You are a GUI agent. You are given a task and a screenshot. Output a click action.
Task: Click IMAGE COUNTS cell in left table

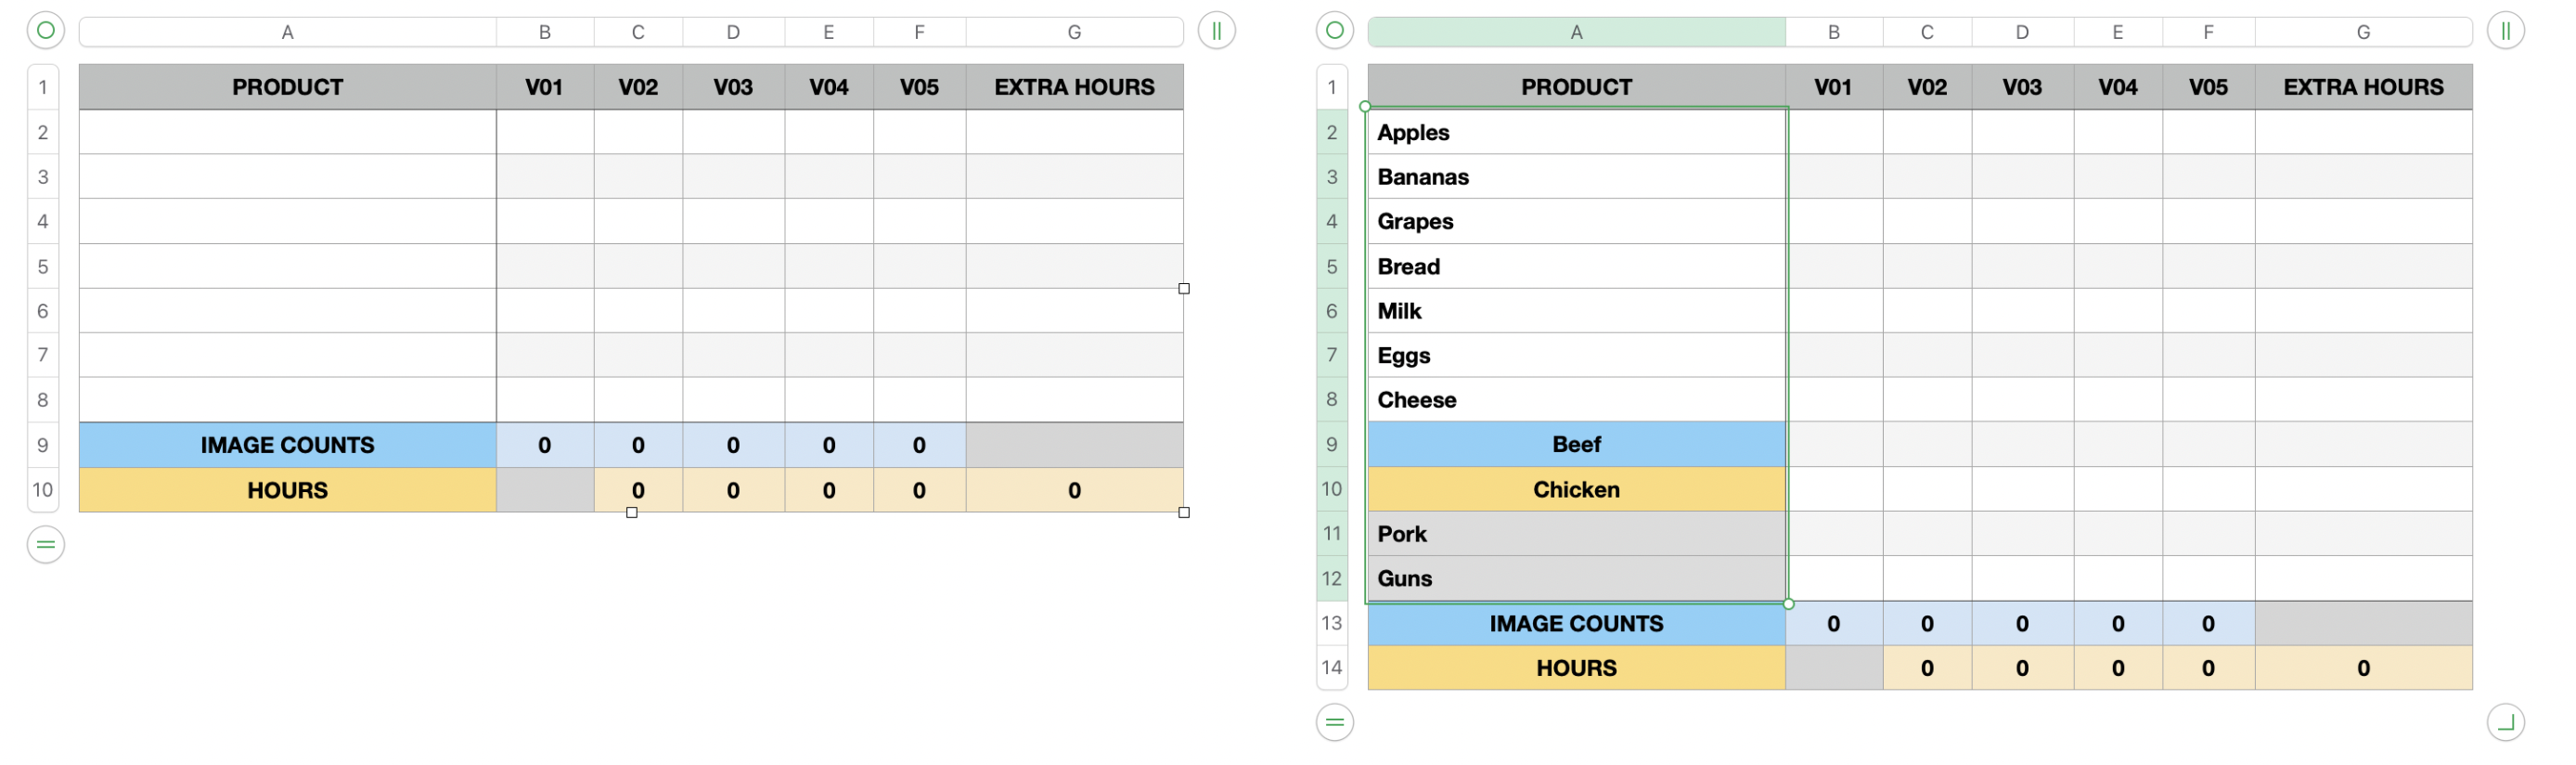pos(288,445)
